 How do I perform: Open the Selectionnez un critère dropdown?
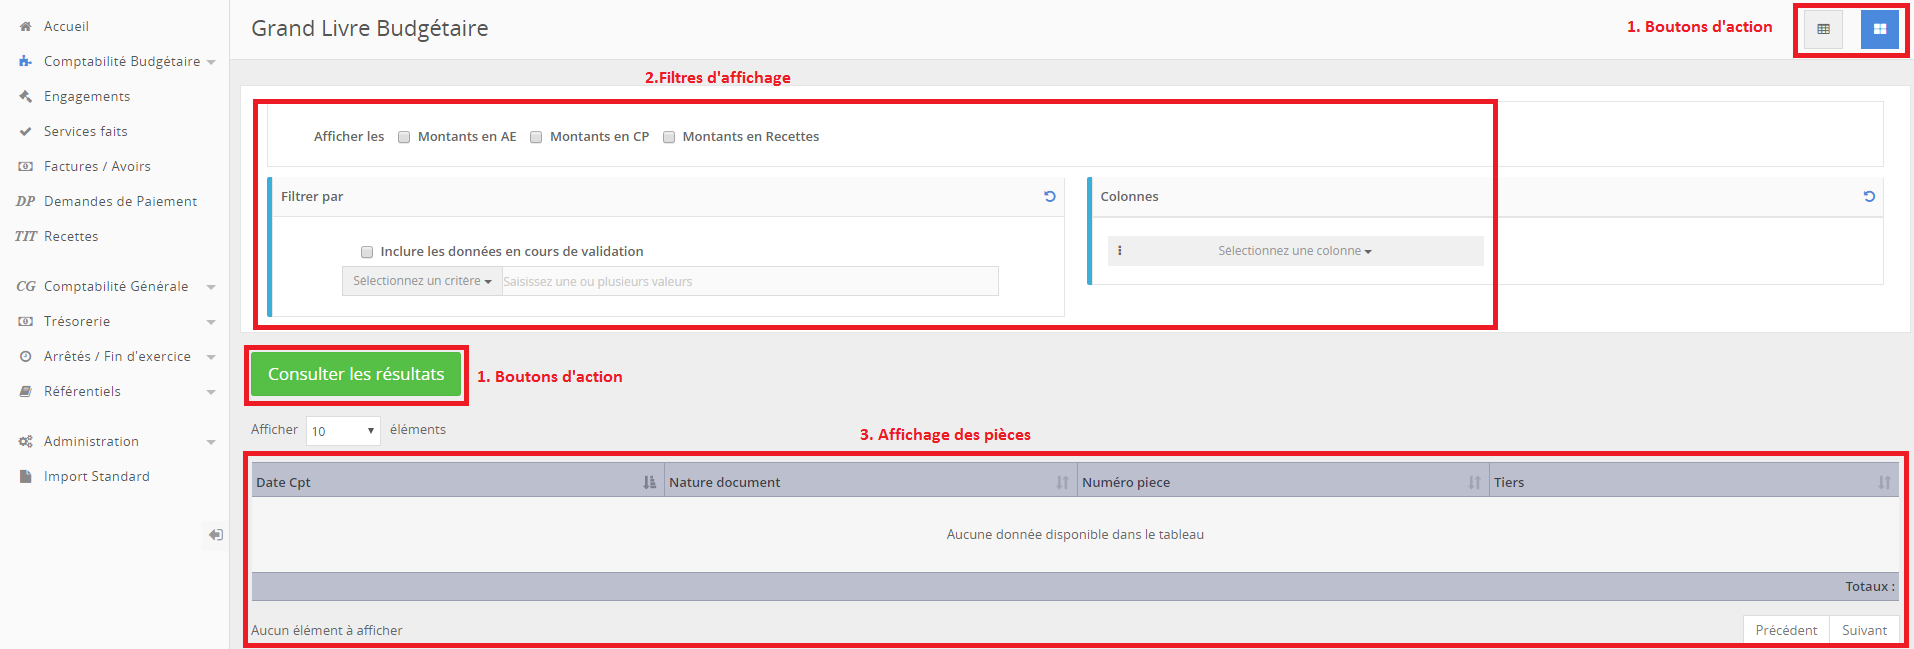421,281
